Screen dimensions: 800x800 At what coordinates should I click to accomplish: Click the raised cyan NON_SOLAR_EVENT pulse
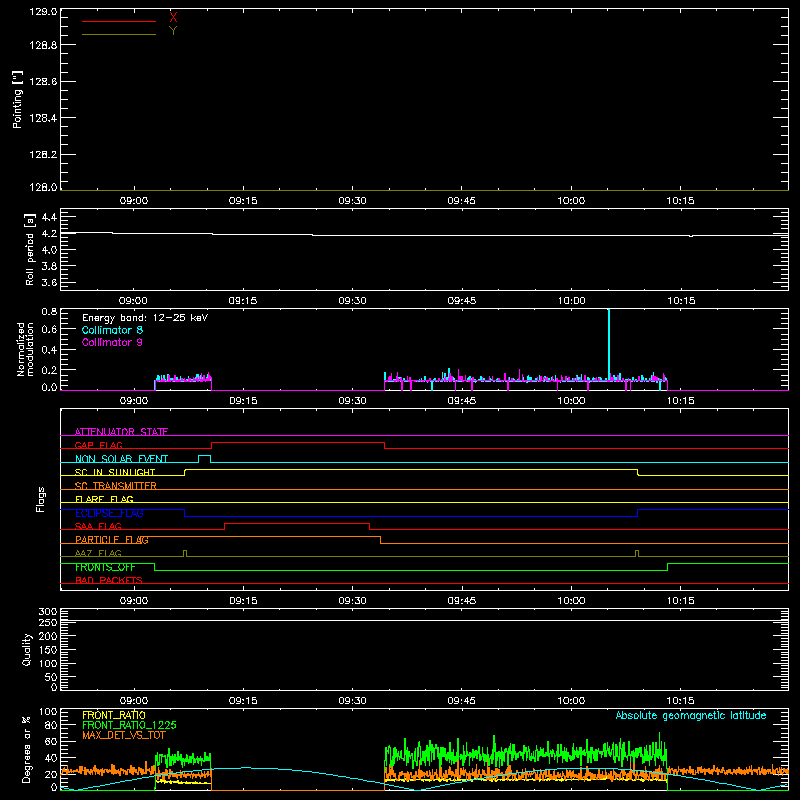pyautogui.click(x=204, y=456)
